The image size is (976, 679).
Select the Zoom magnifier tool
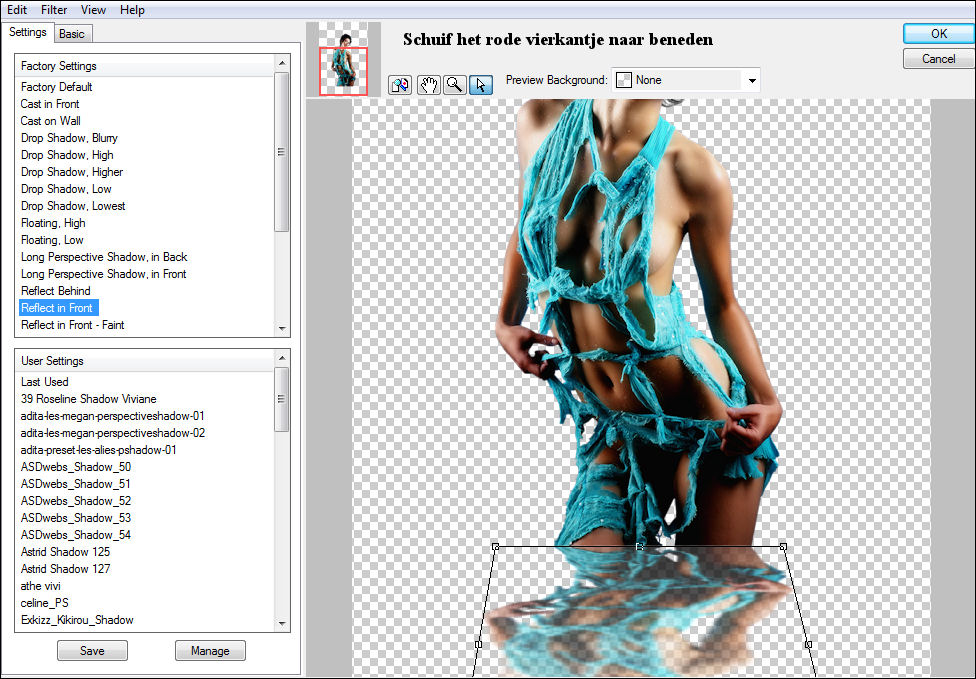454,85
